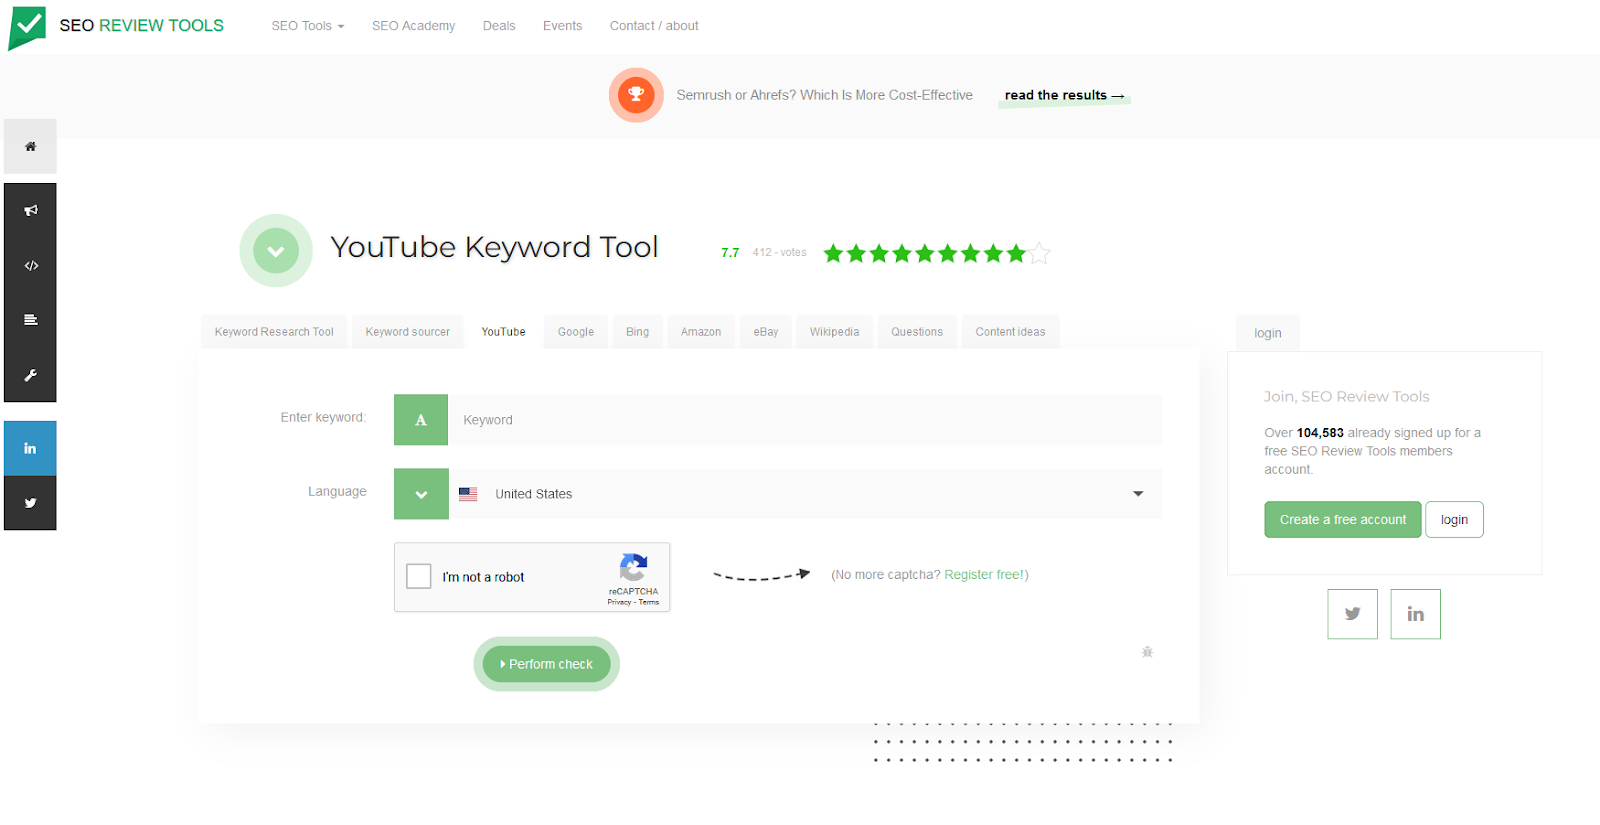1600x825 pixels.
Task: Switch to the Questions tab
Action: point(917,332)
